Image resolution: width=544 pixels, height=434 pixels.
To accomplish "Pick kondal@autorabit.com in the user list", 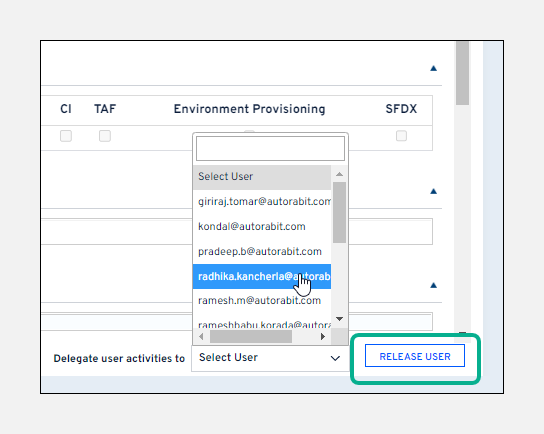I will 262,227.
